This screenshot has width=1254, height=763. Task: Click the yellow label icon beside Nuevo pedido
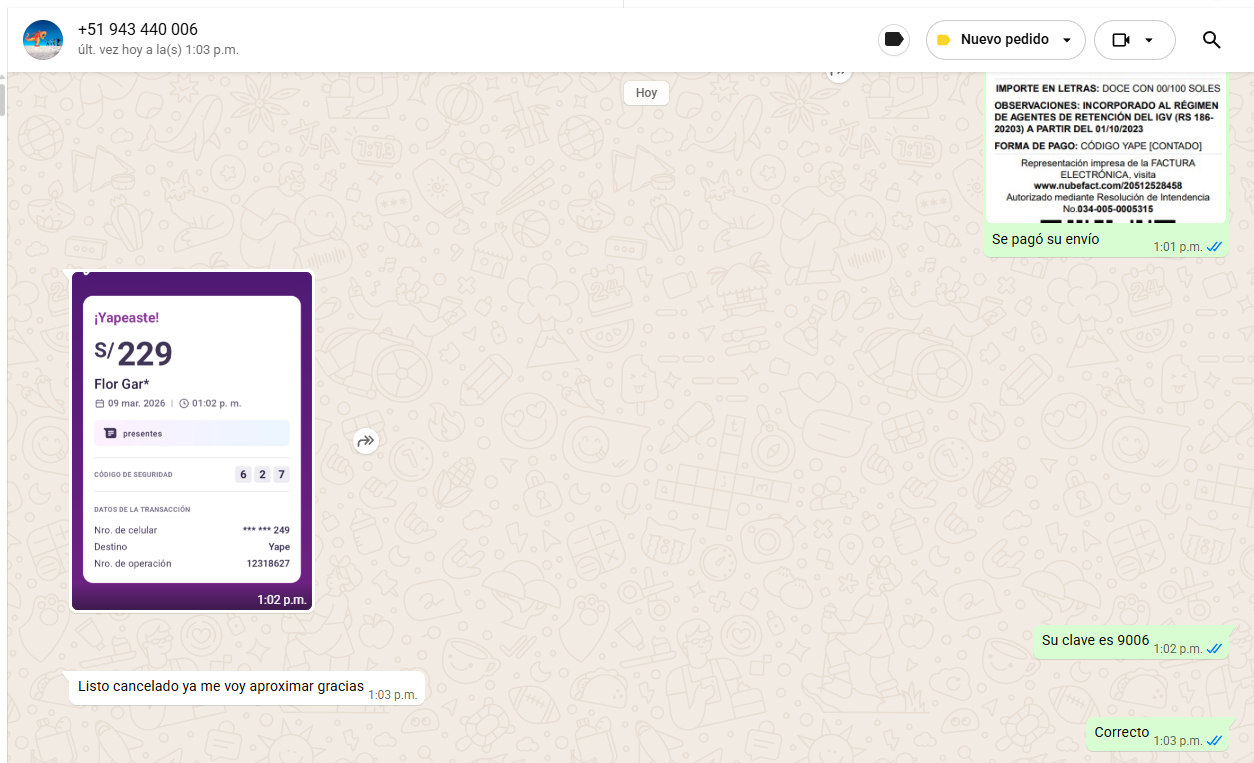tap(943, 40)
